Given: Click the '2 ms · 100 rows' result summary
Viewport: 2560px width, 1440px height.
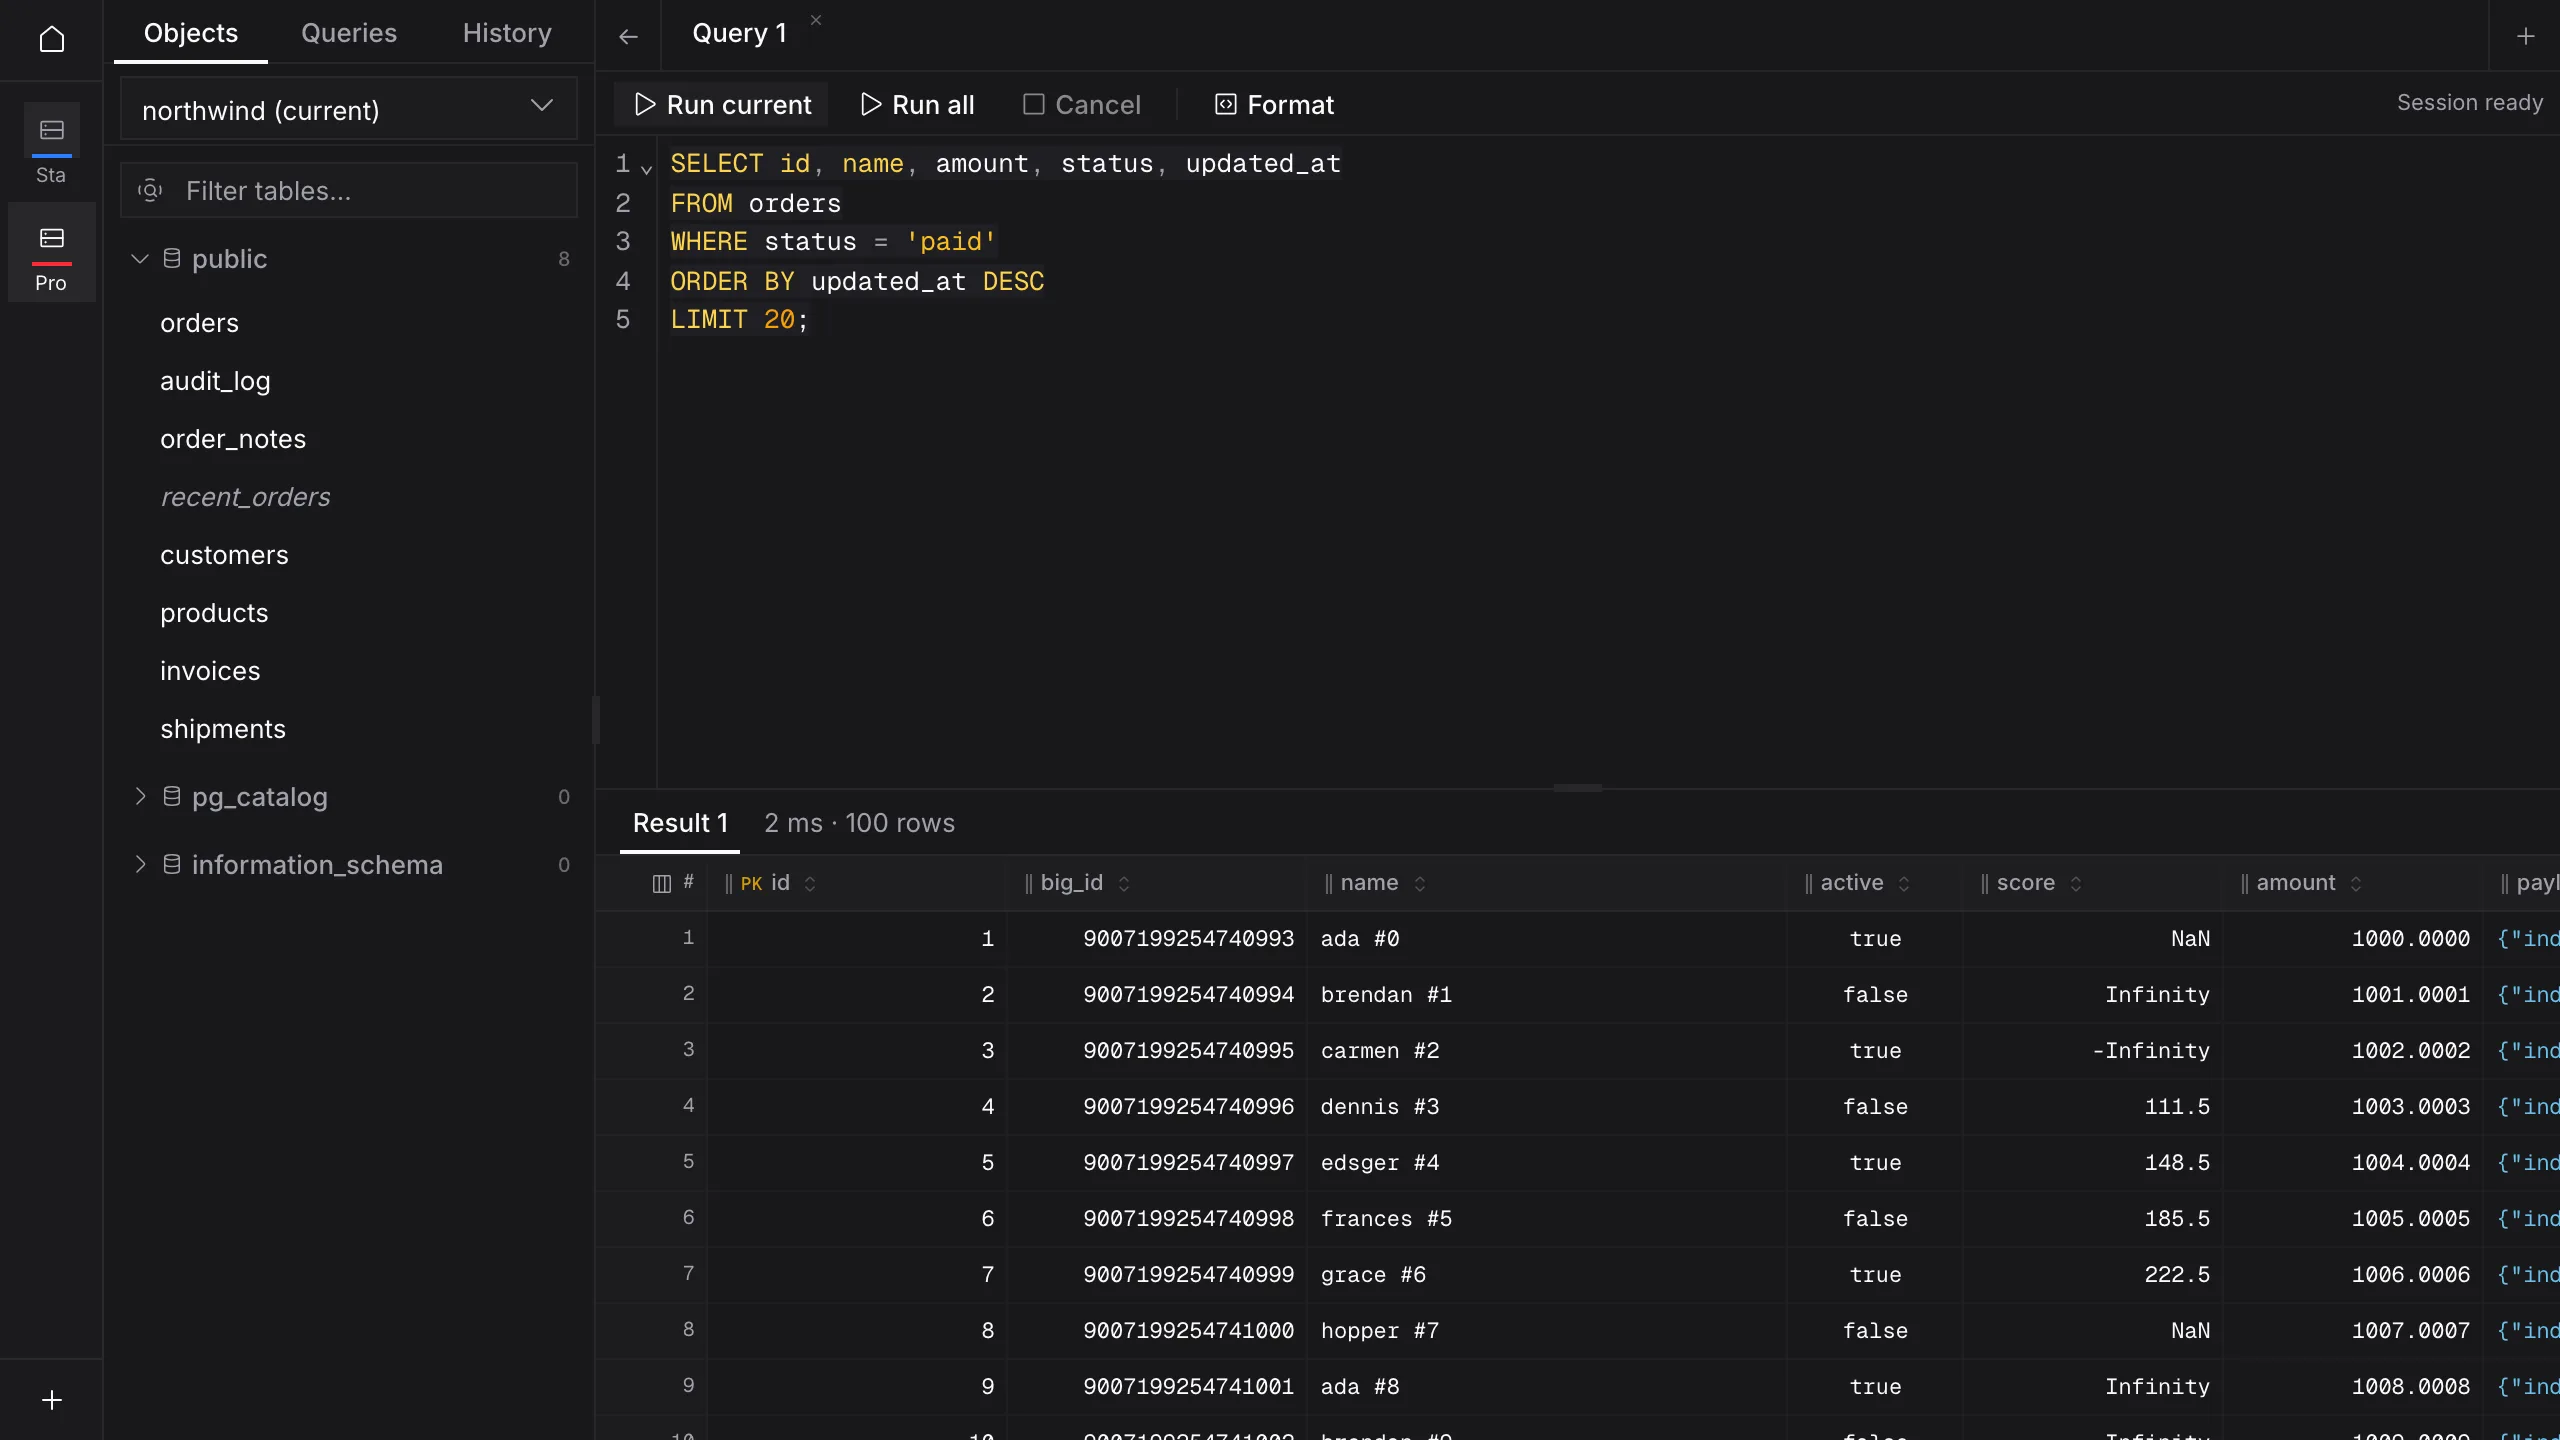Looking at the screenshot, I should point(859,823).
